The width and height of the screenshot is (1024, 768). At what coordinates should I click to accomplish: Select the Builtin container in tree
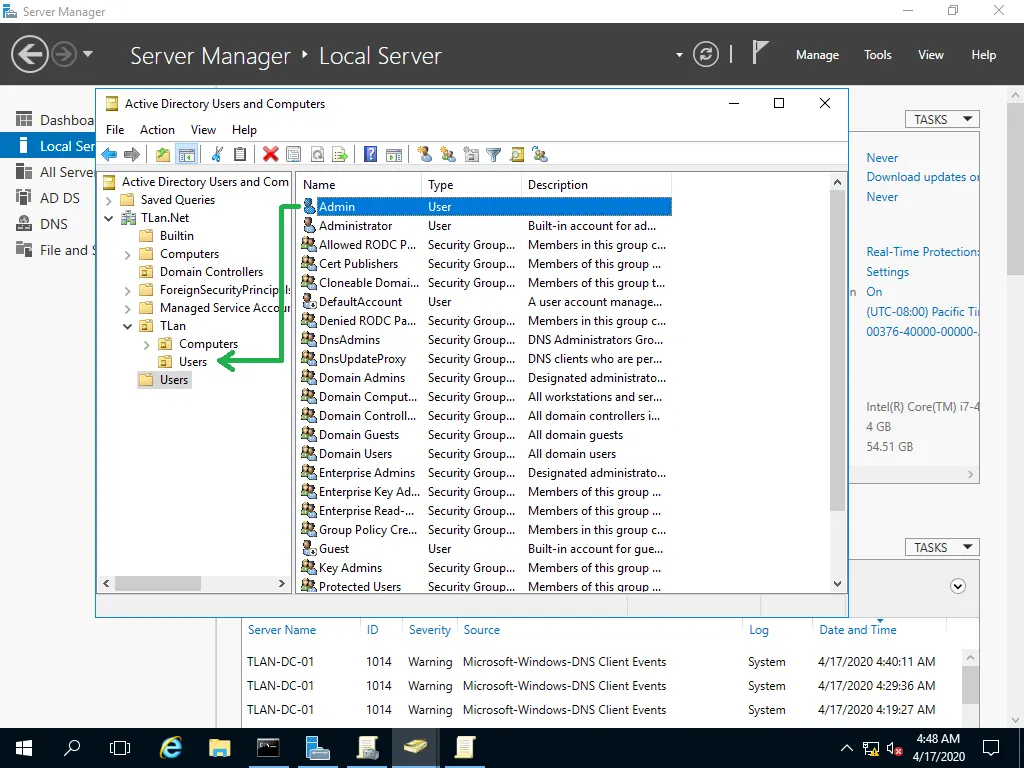coord(177,236)
